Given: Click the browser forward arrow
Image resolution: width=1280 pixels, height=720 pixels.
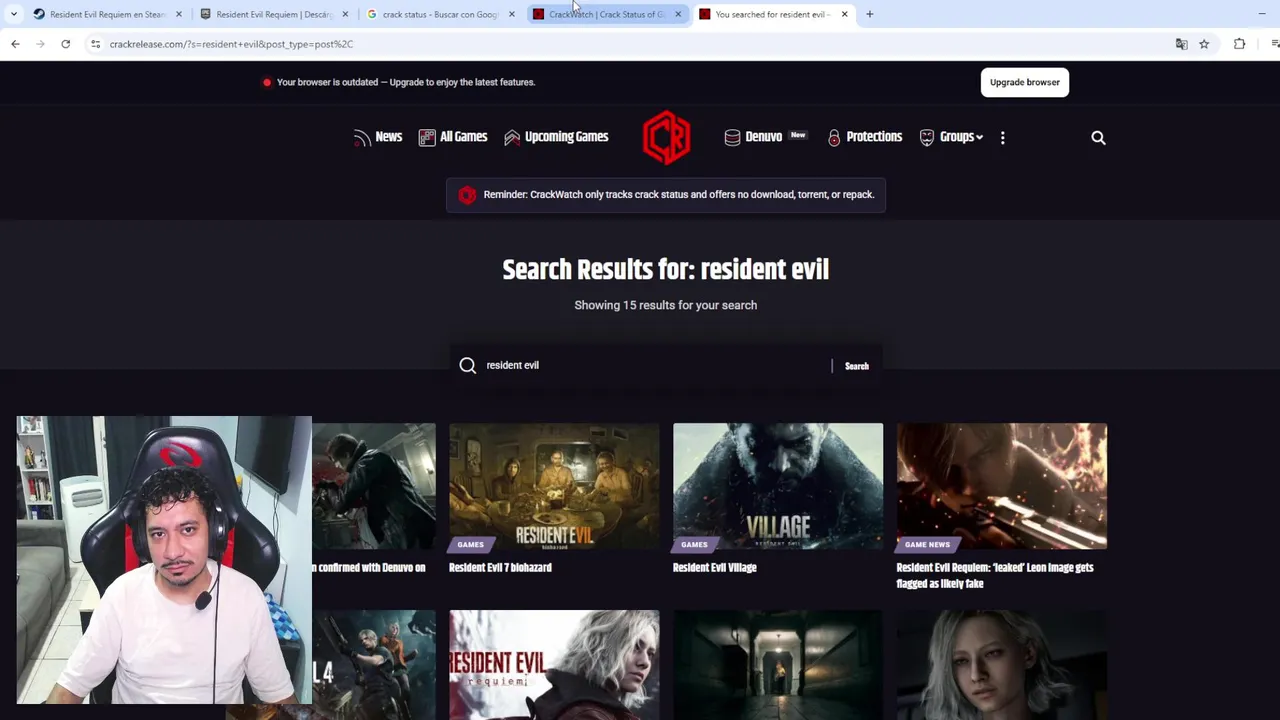Looking at the screenshot, I should [x=40, y=44].
